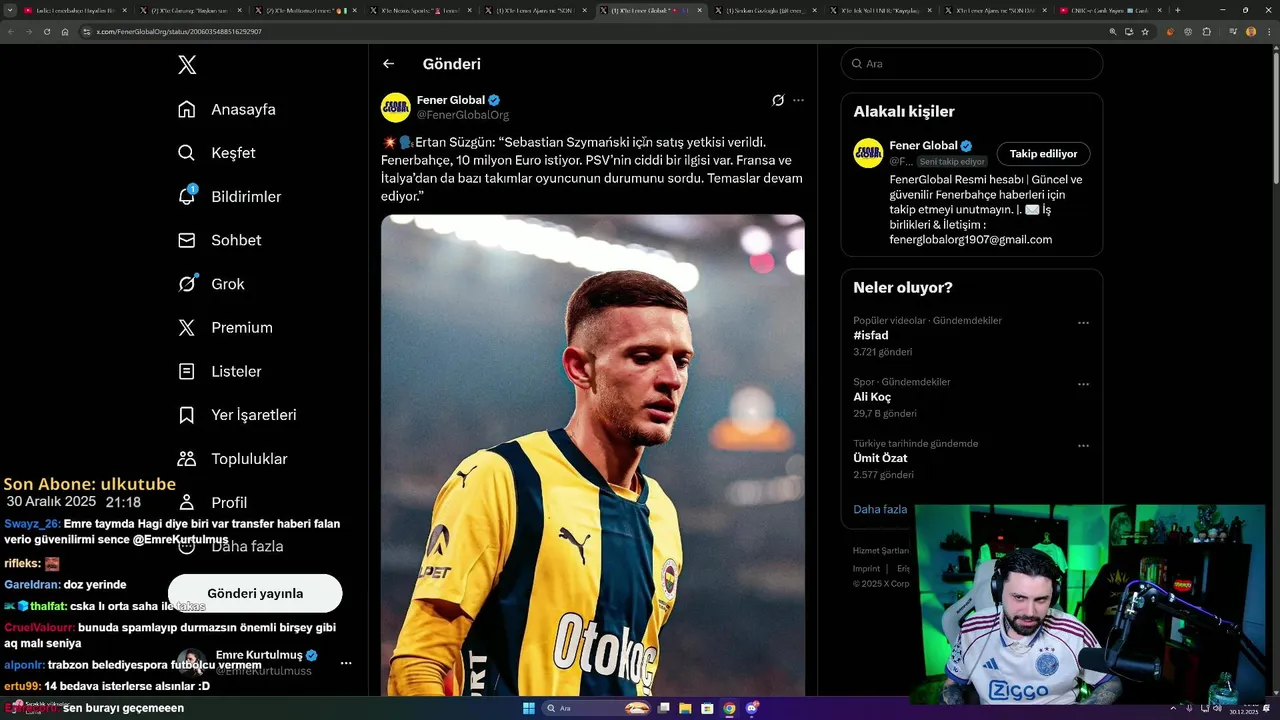The width and height of the screenshot is (1280, 720).
Task: Reload the page
Action: click(x=47, y=32)
